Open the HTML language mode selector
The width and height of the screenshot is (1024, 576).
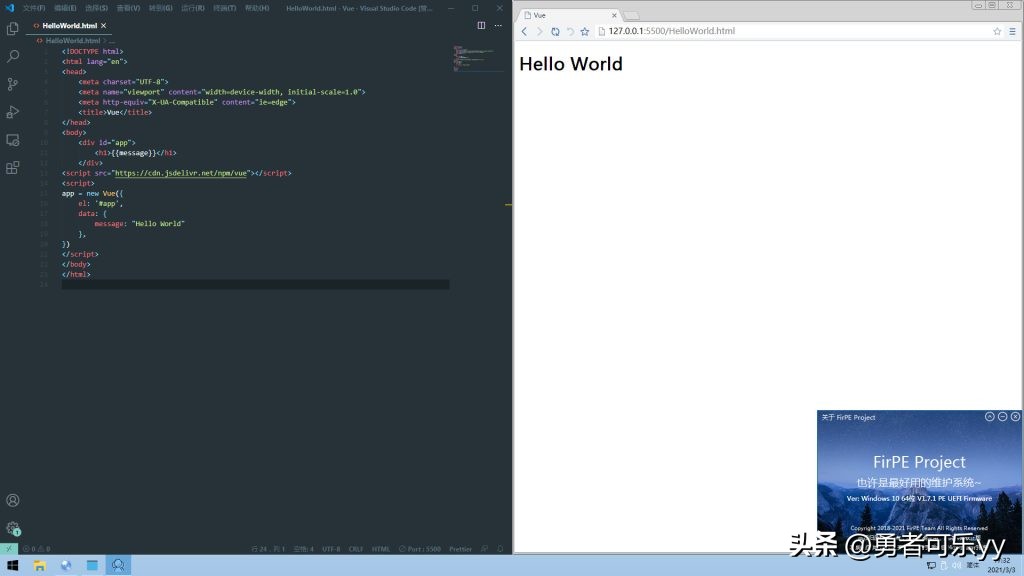pyautogui.click(x=381, y=549)
